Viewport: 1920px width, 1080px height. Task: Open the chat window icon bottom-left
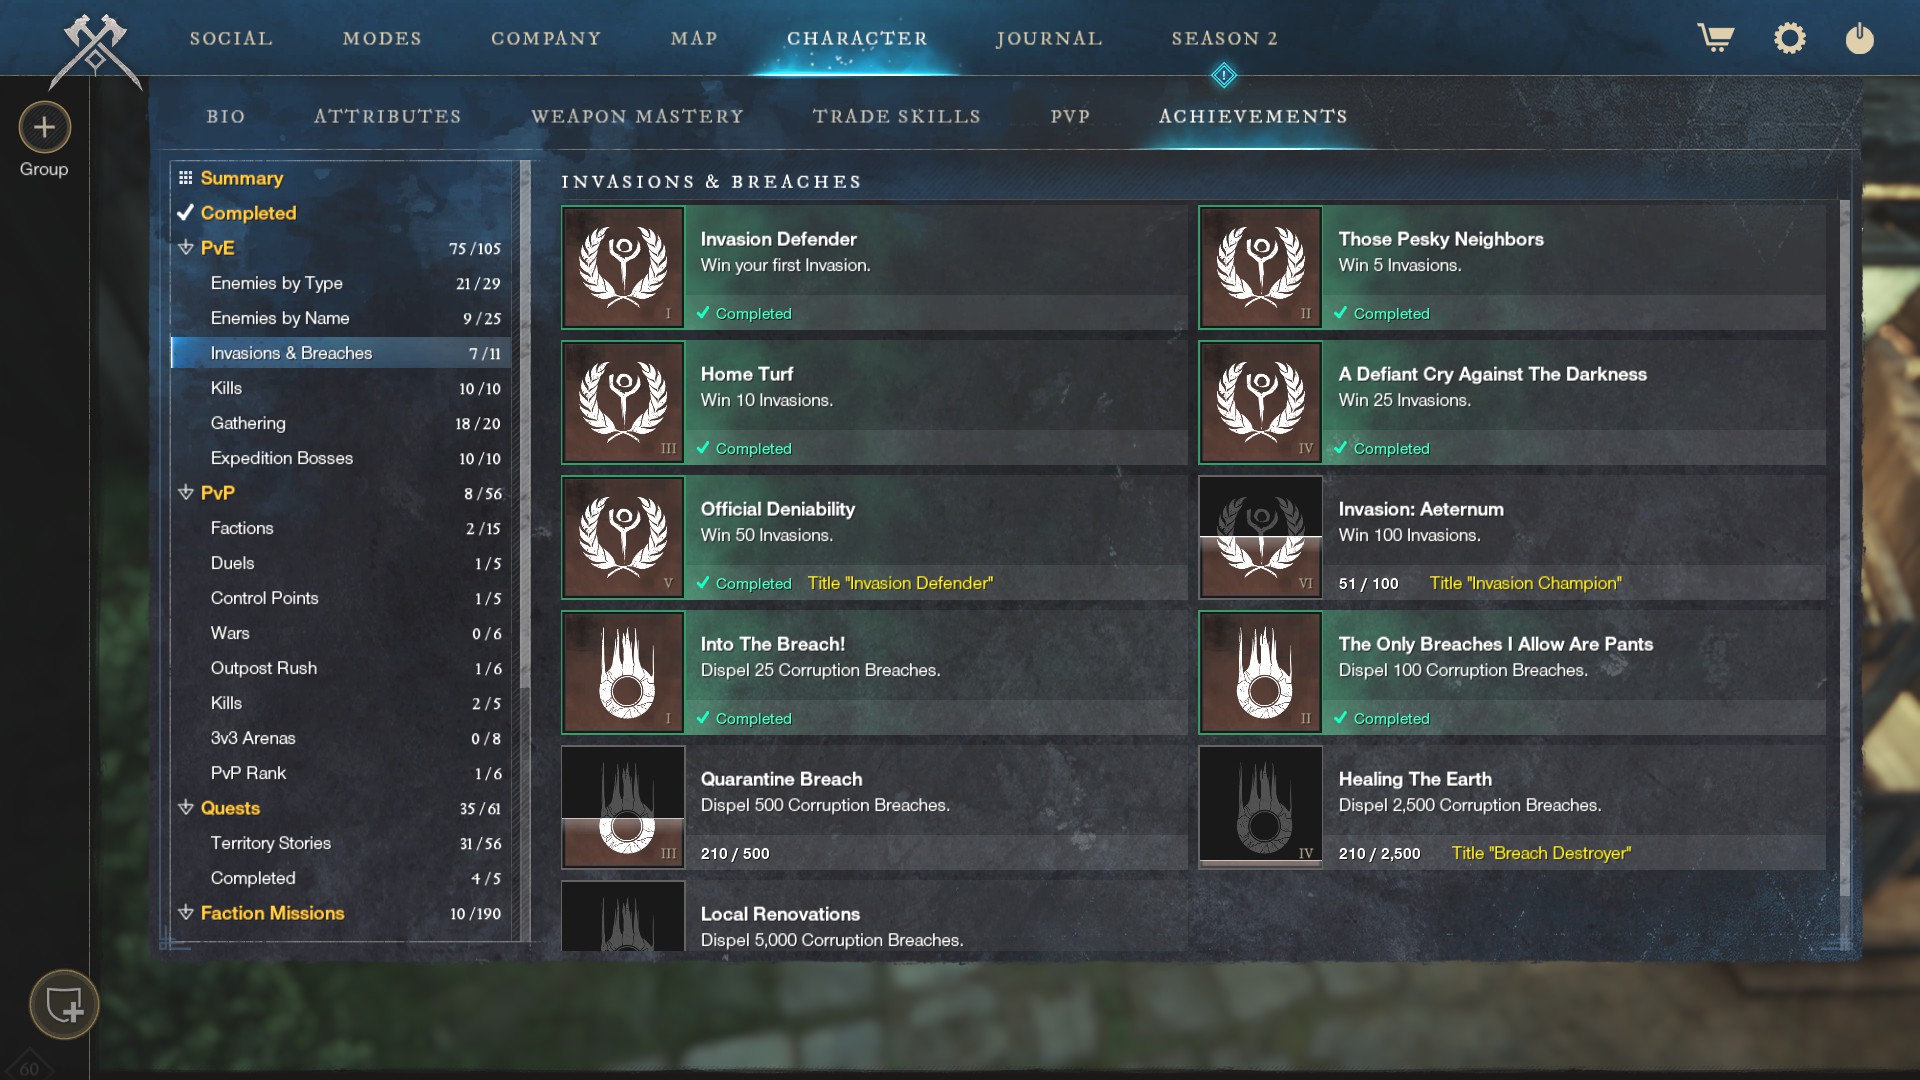pyautogui.click(x=64, y=1004)
